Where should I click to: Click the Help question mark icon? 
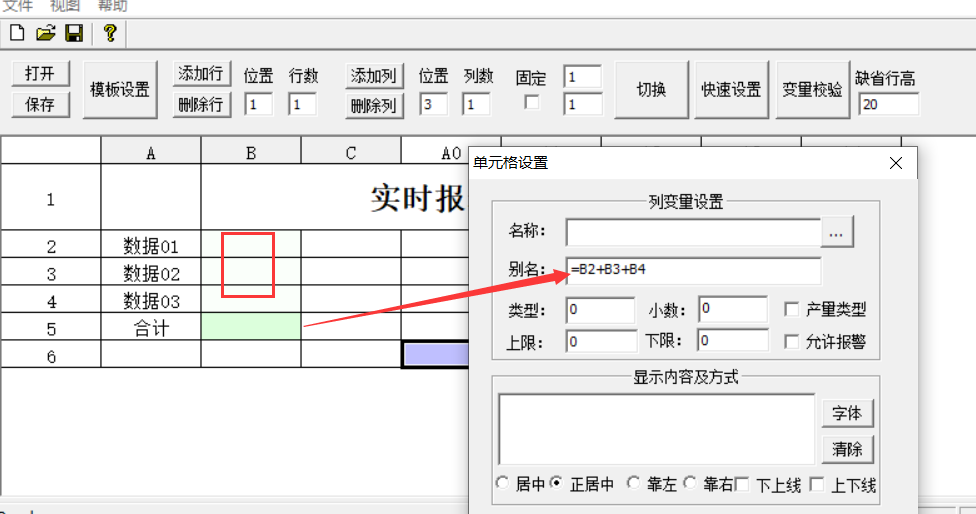[x=109, y=34]
